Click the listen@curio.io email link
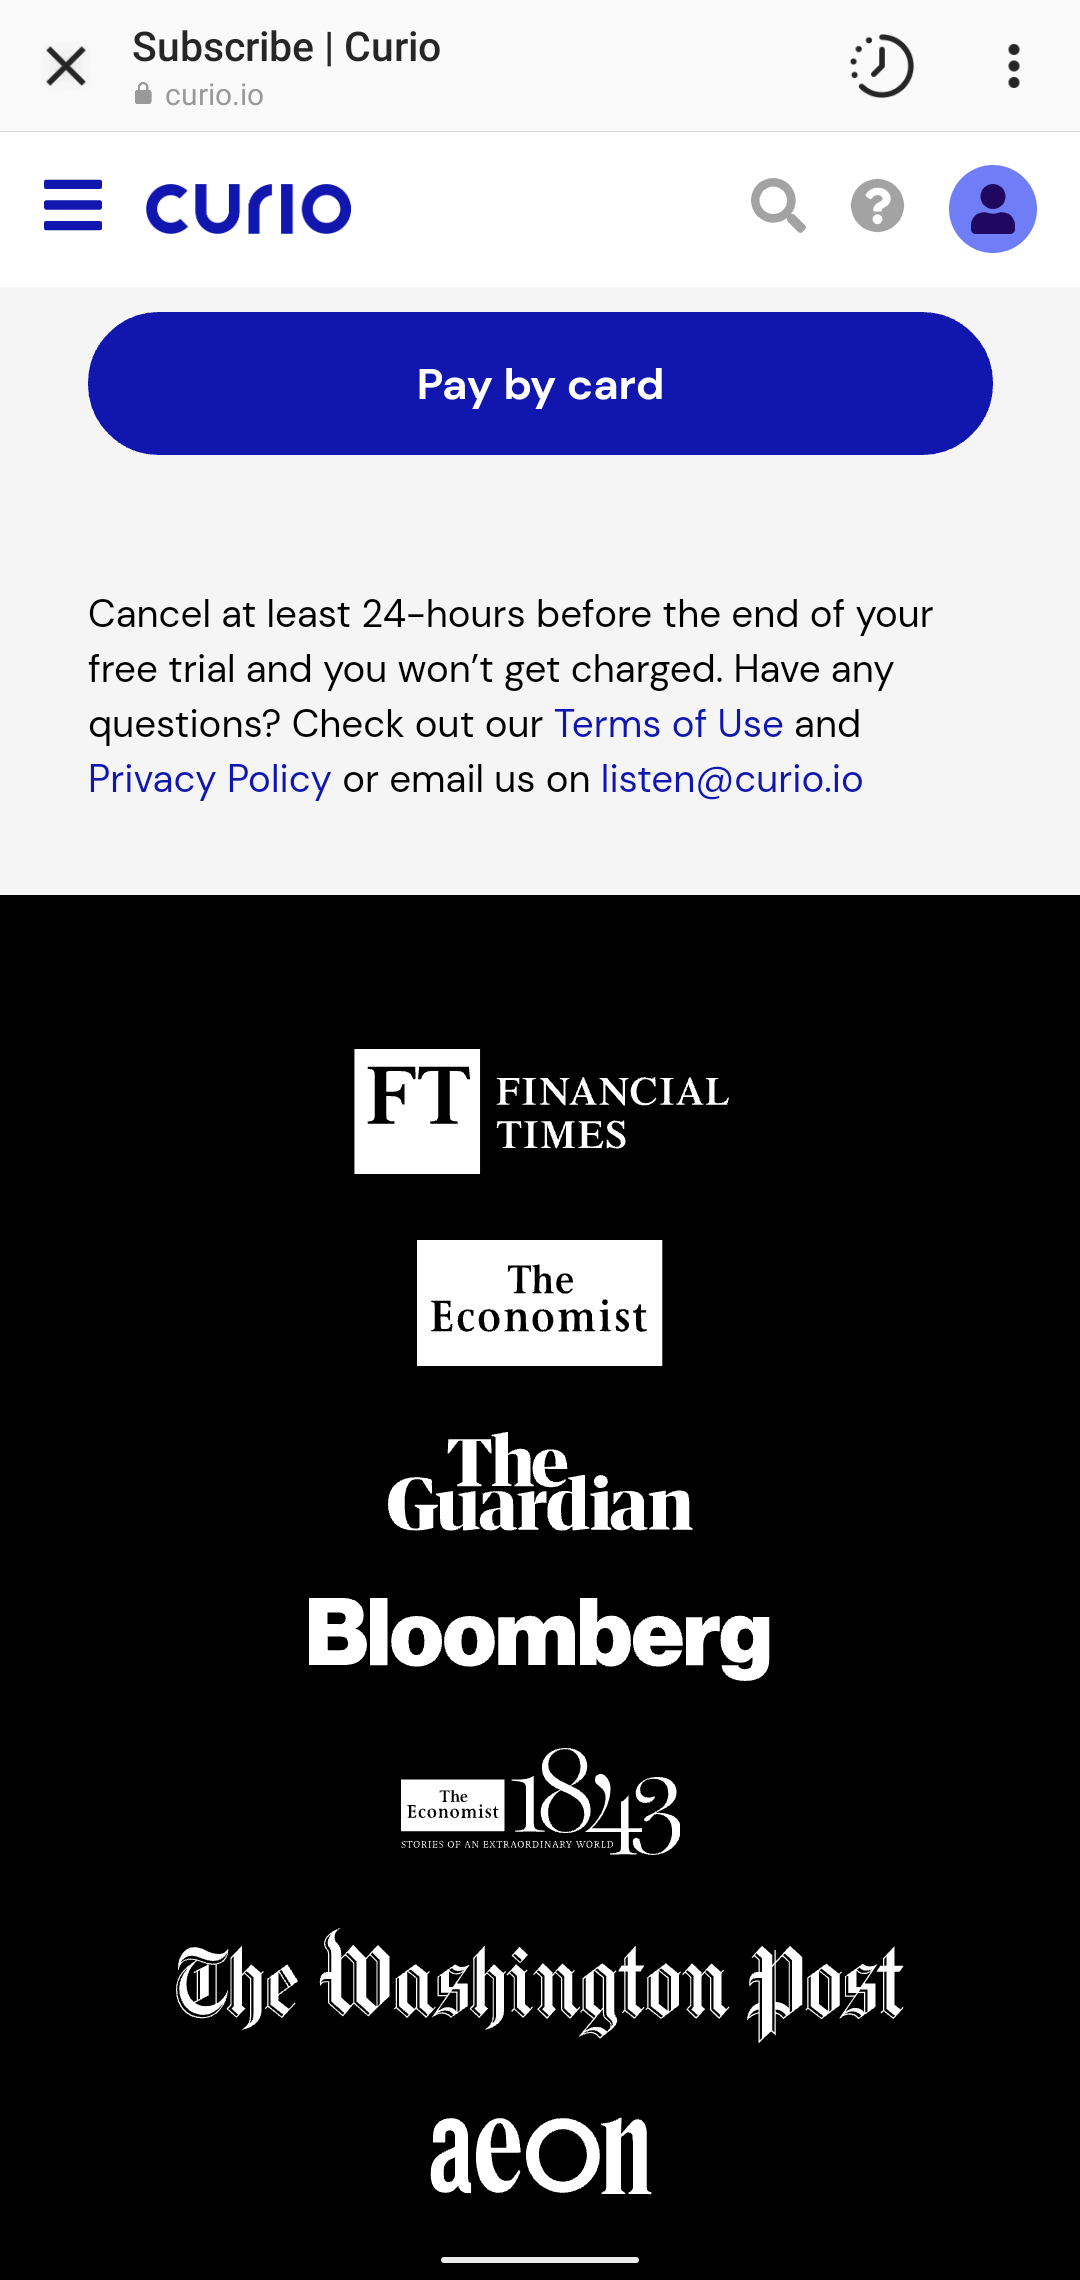The width and height of the screenshot is (1080, 2280). click(x=731, y=779)
